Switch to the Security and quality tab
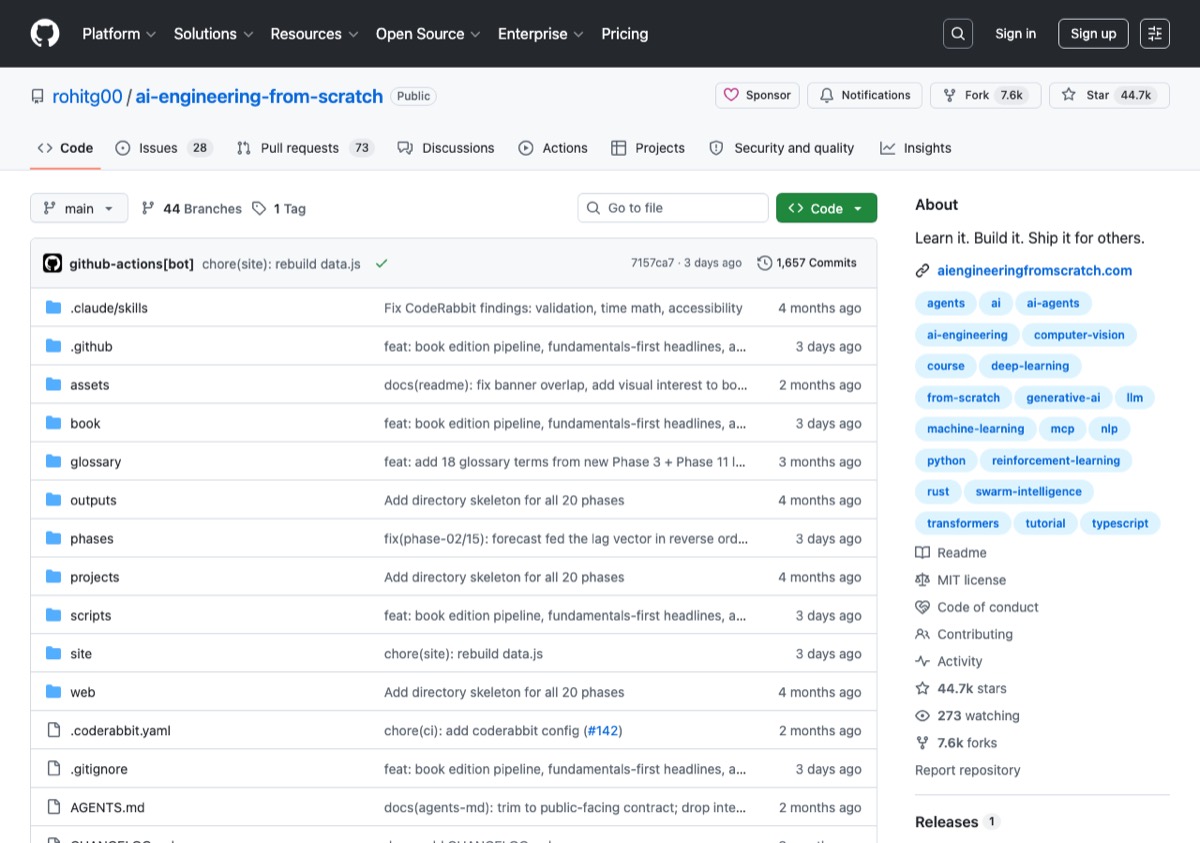The width and height of the screenshot is (1200, 843). [782, 148]
